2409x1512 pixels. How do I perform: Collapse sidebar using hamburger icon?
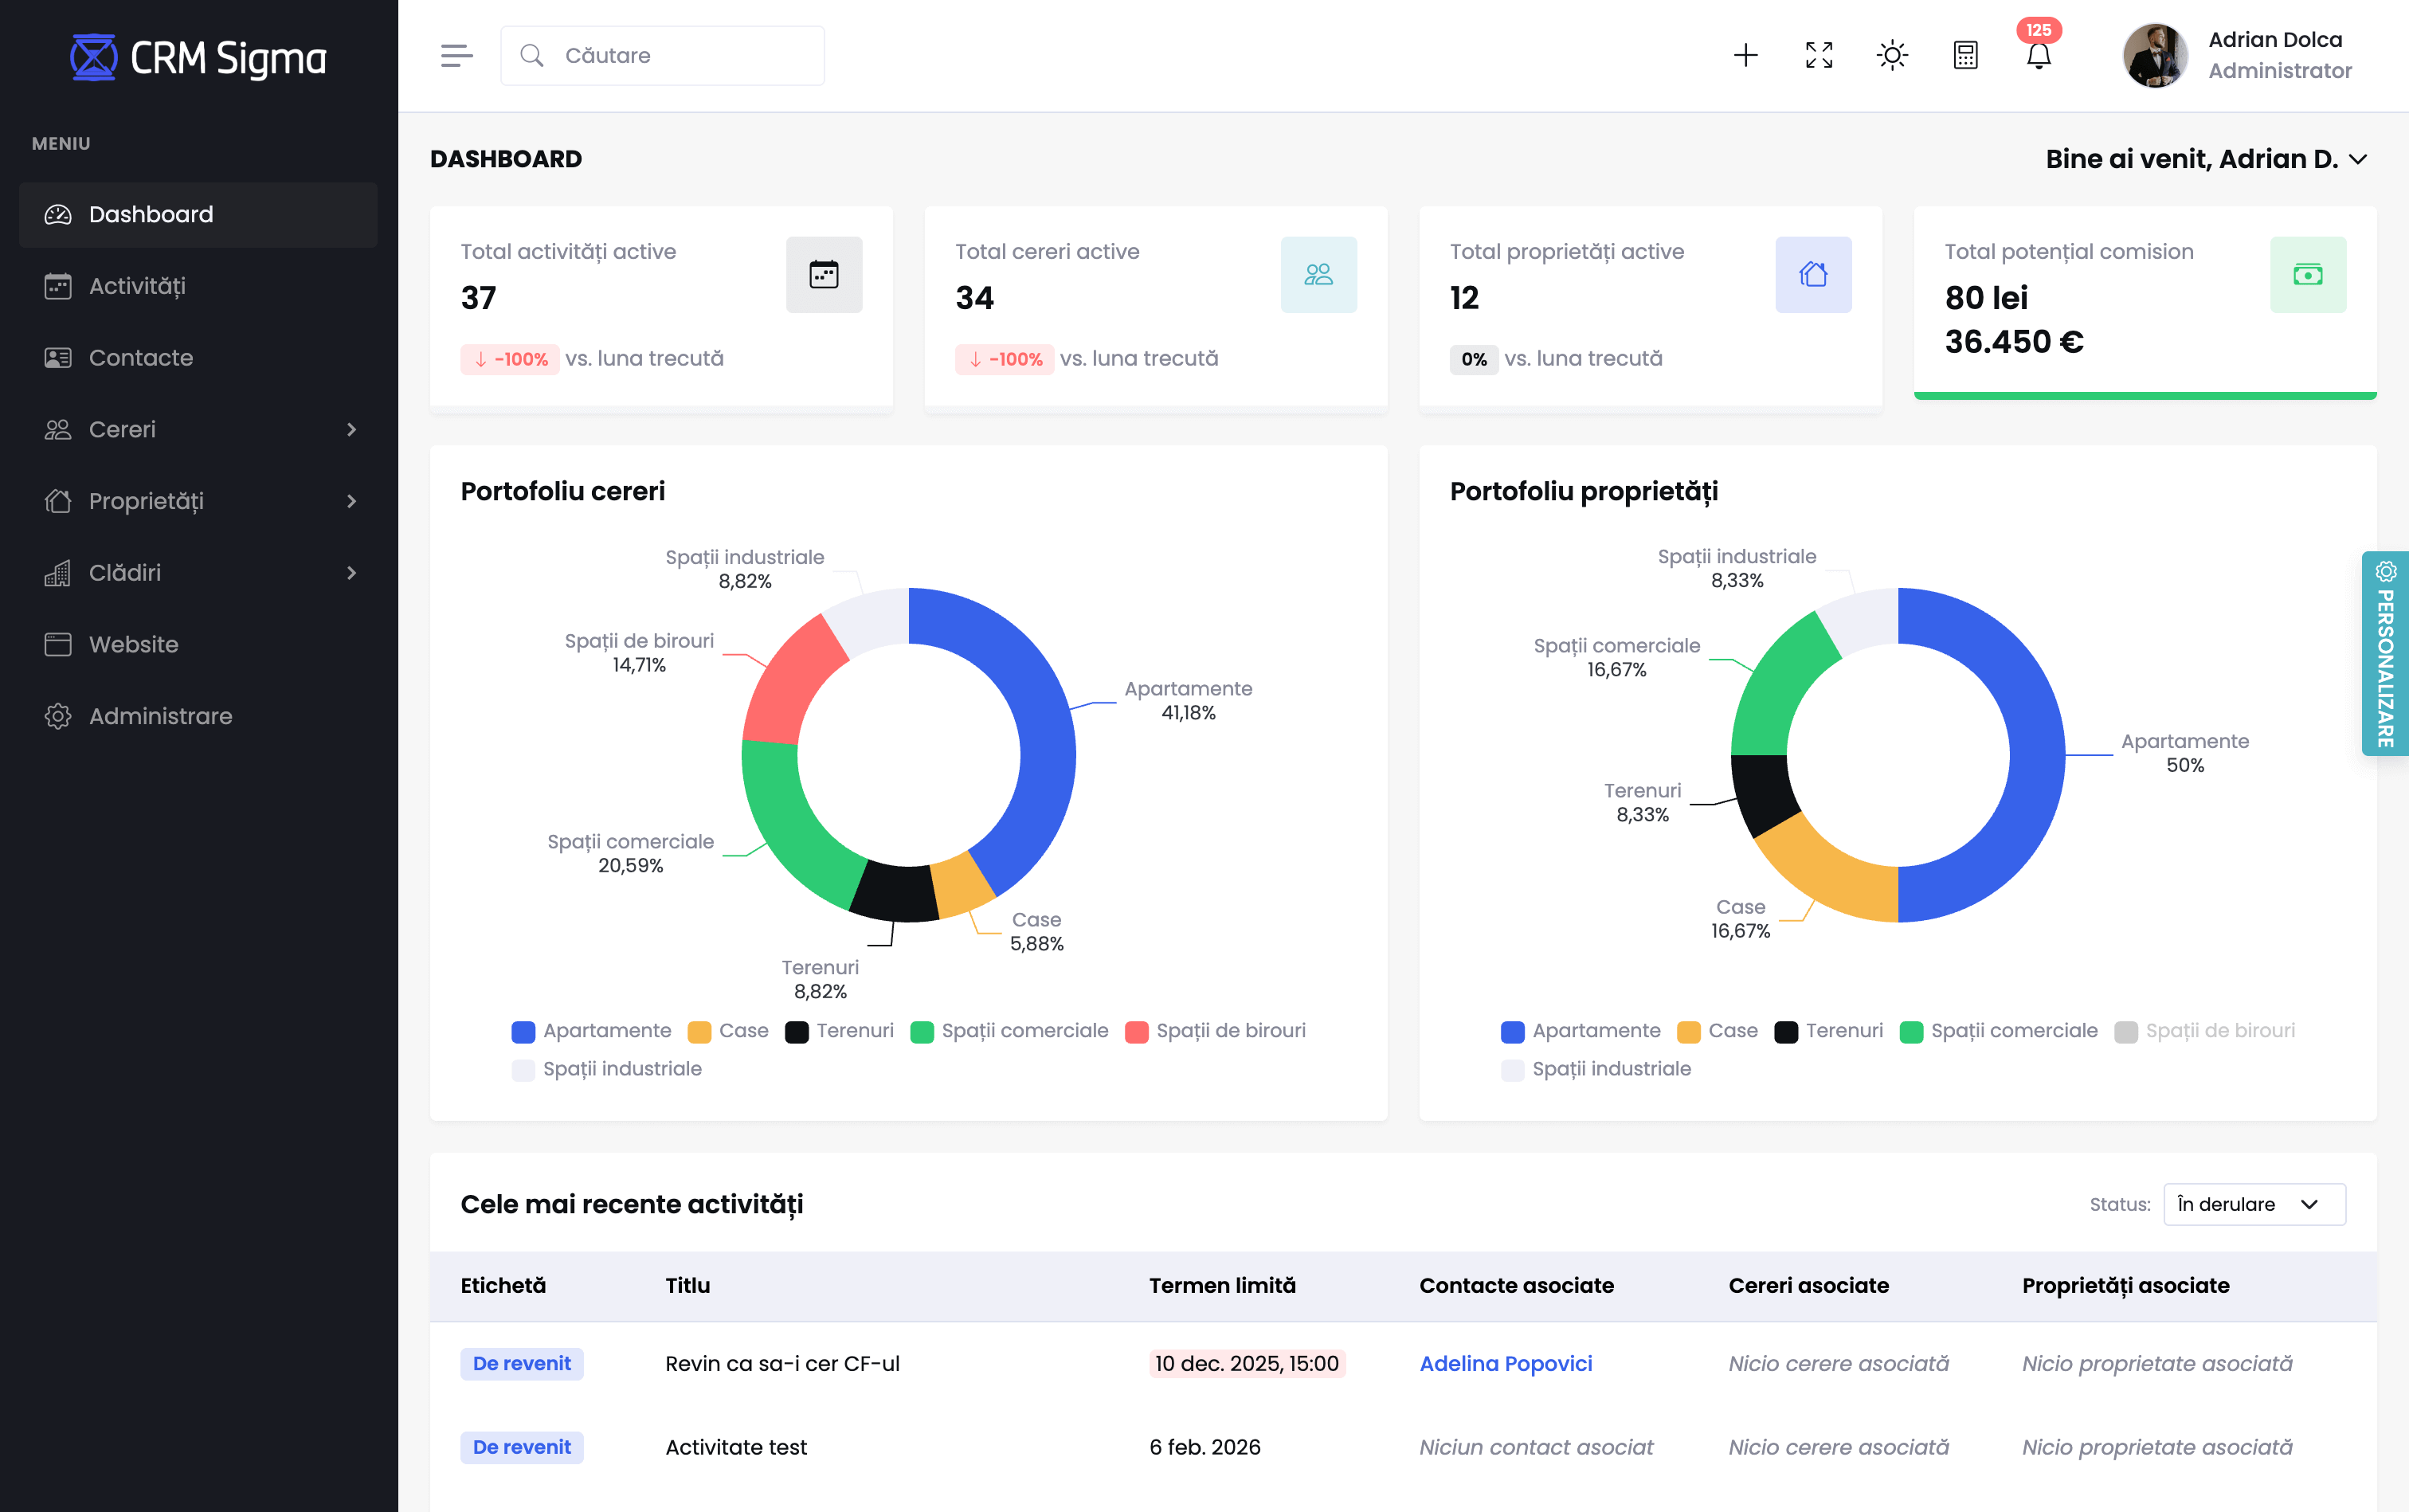tap(456, 55)
